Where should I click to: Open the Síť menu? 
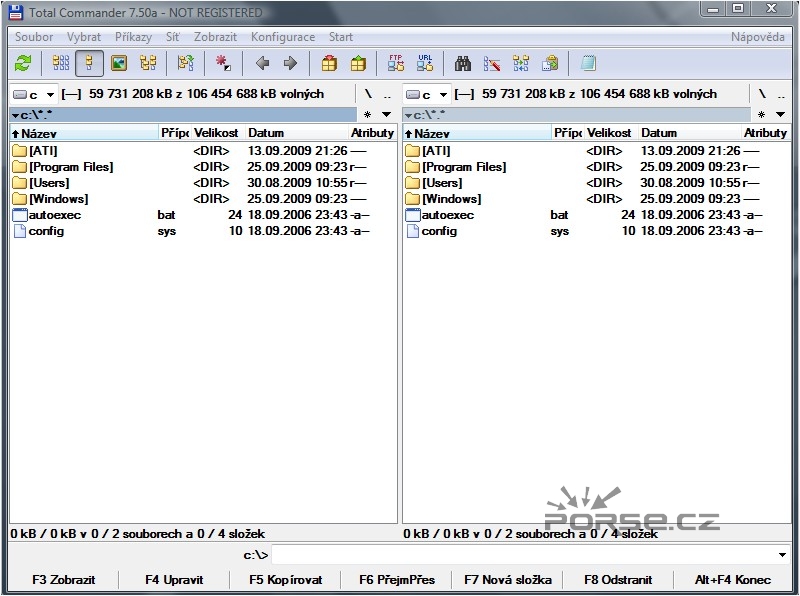pyautogui.click(x=172, y=37)
